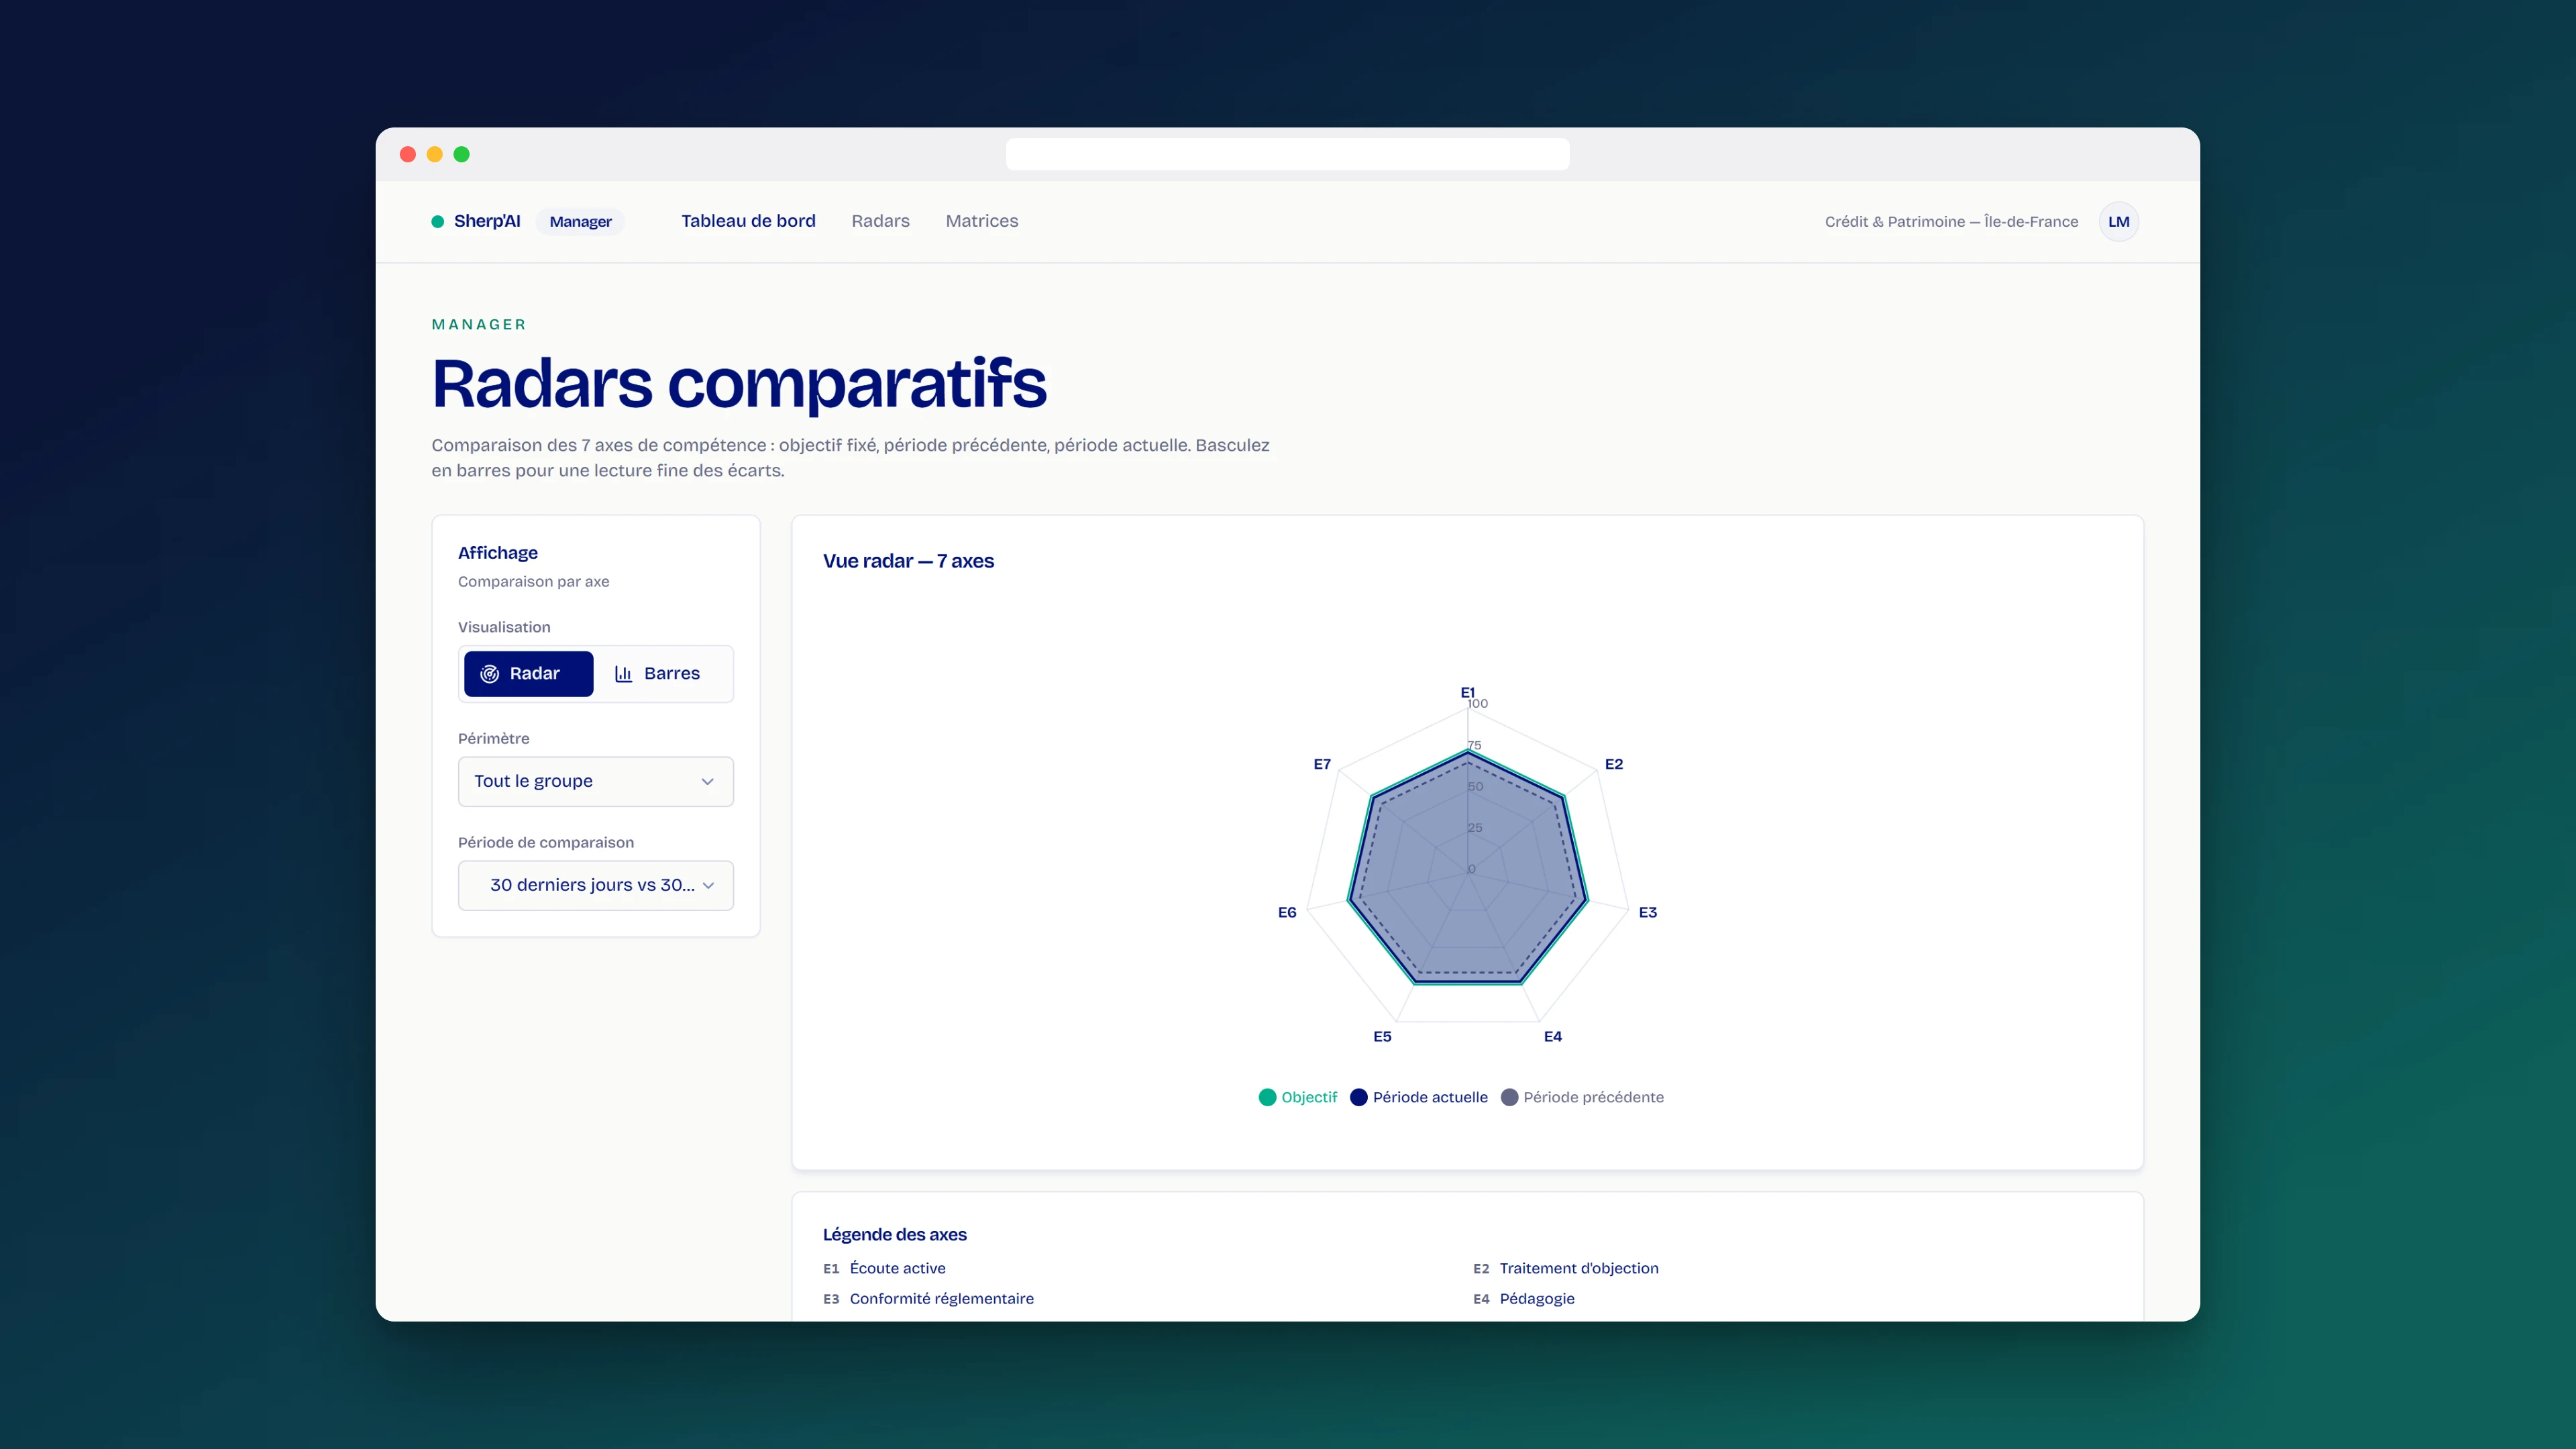Click the Manager role badge
Viewport: 2576px width, 1449px height.
[x=580, y=222]
